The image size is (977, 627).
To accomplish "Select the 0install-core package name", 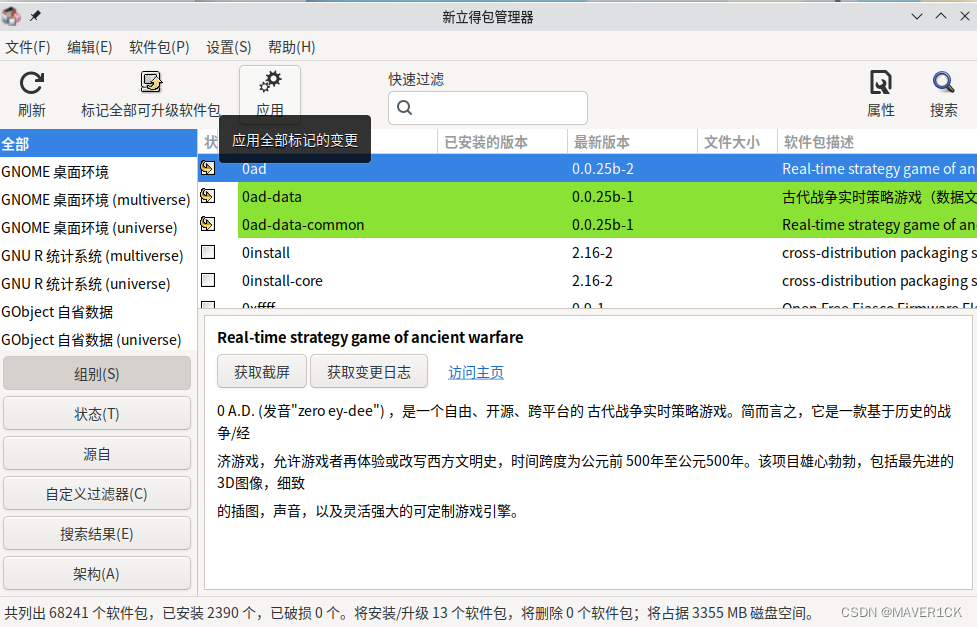I will point(282,281).
